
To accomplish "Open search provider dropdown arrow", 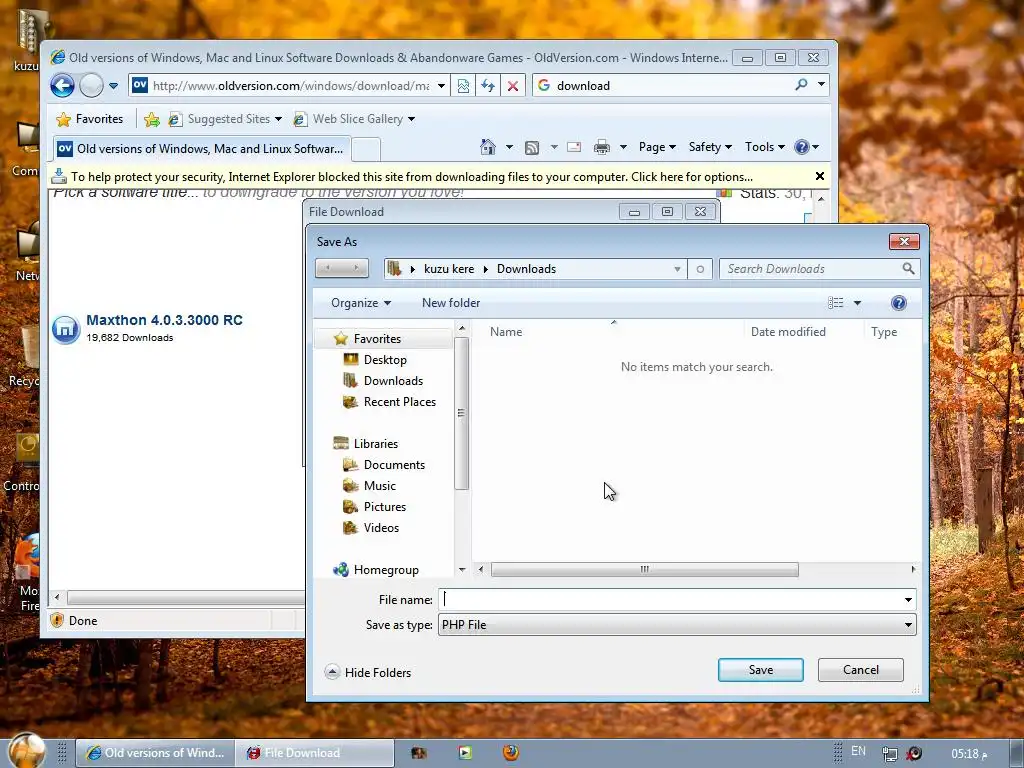I will coord(822,84).
